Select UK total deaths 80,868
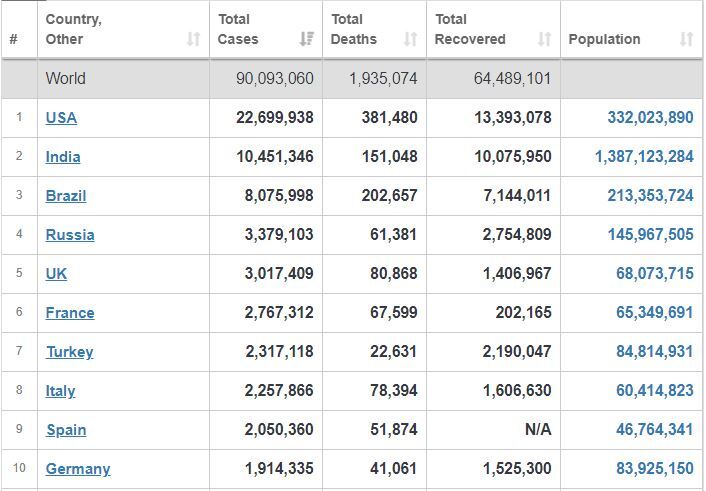The image size is (706, 491). tap(394, 274)
